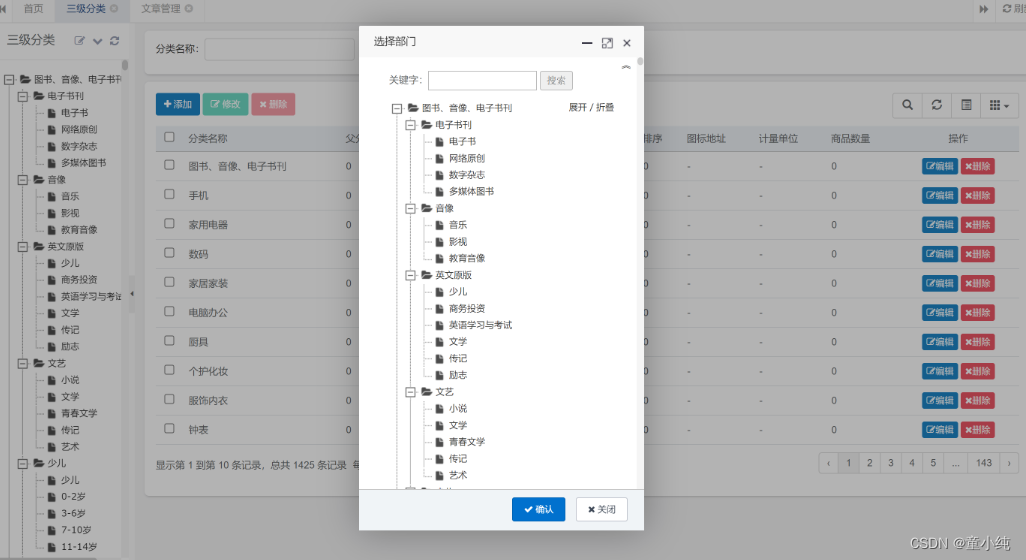Click the 关闭 button in dialog
The height and width of the screenshot is (560, 1026).
[601, 510]
